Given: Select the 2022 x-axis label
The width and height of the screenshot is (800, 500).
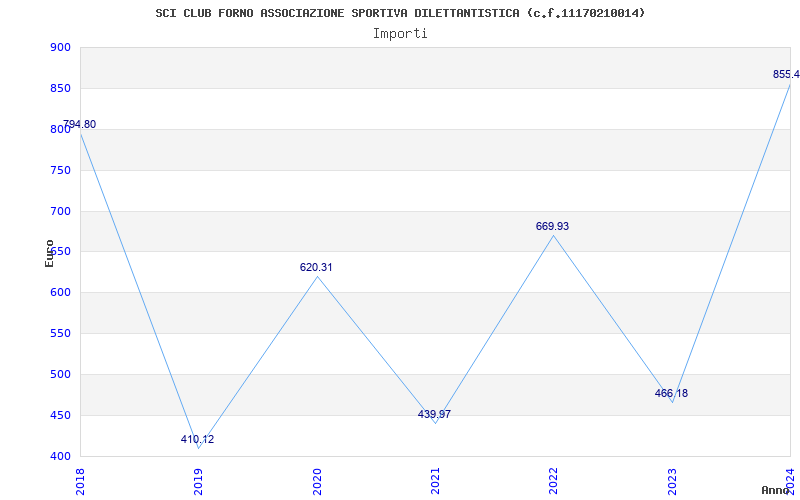Looking at the screenshot, I should click(x=553, y=482).
